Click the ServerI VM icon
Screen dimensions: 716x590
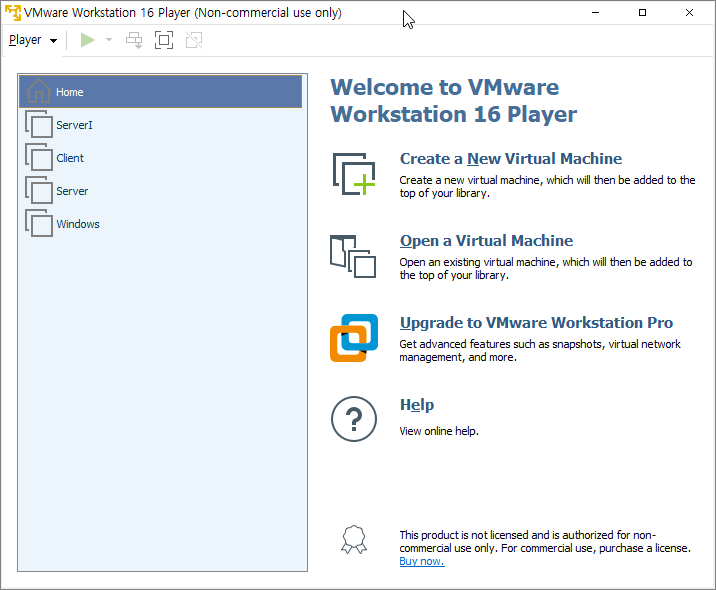(39, 124)
